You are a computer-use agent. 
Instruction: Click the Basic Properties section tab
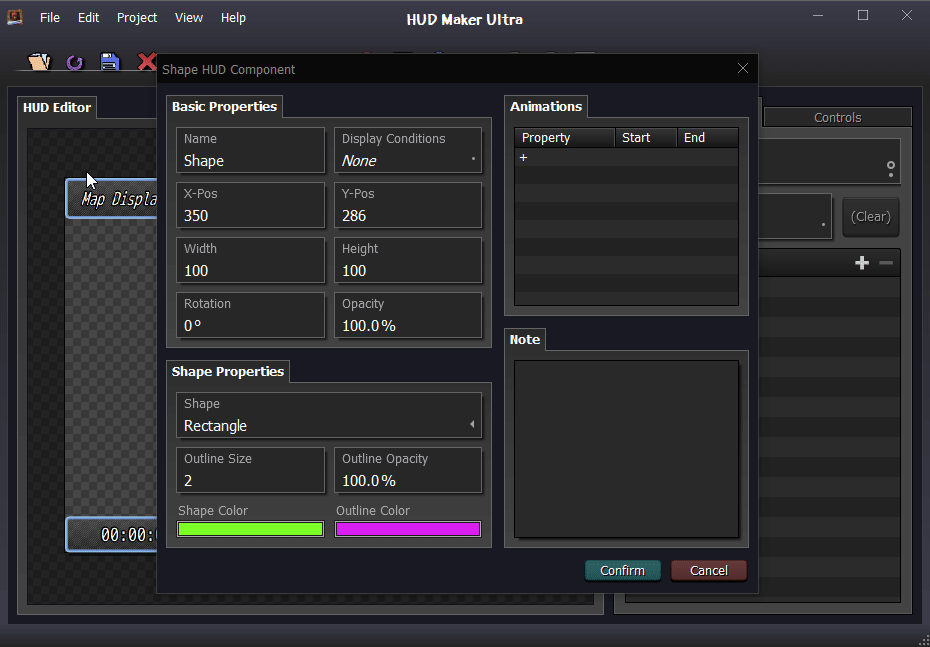[224, 107]
